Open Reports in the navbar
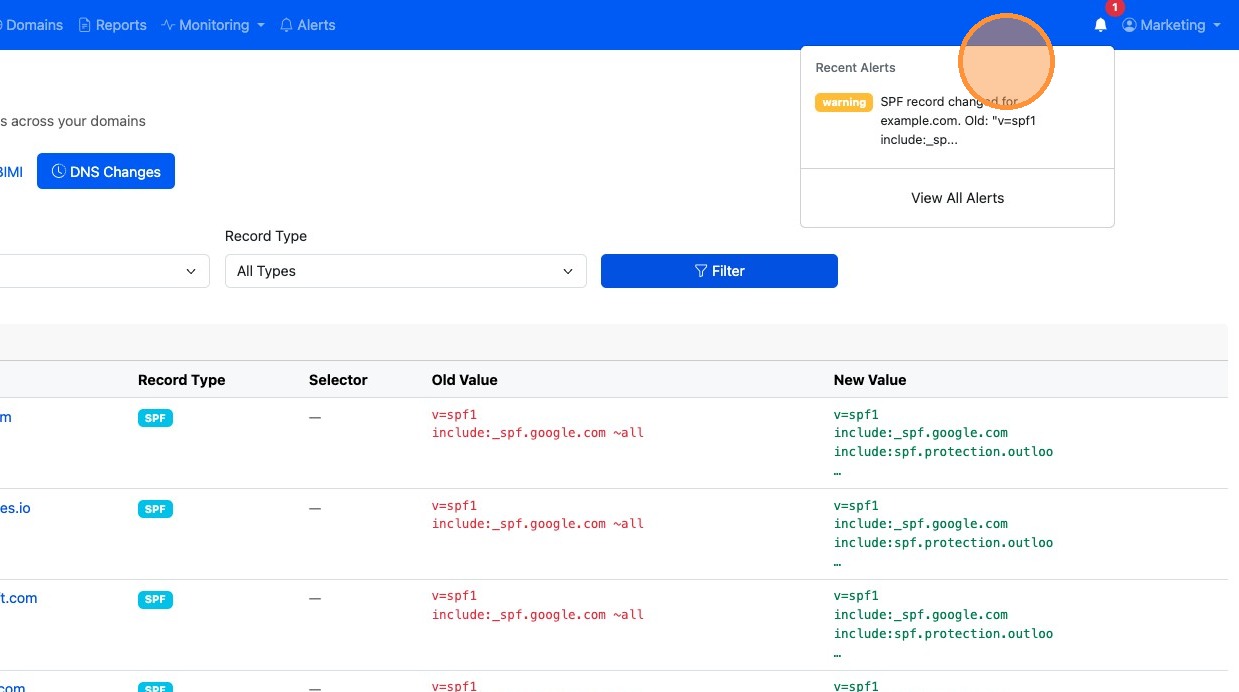The width and height of the screenshot is (1239, 692). coord(112,25)
